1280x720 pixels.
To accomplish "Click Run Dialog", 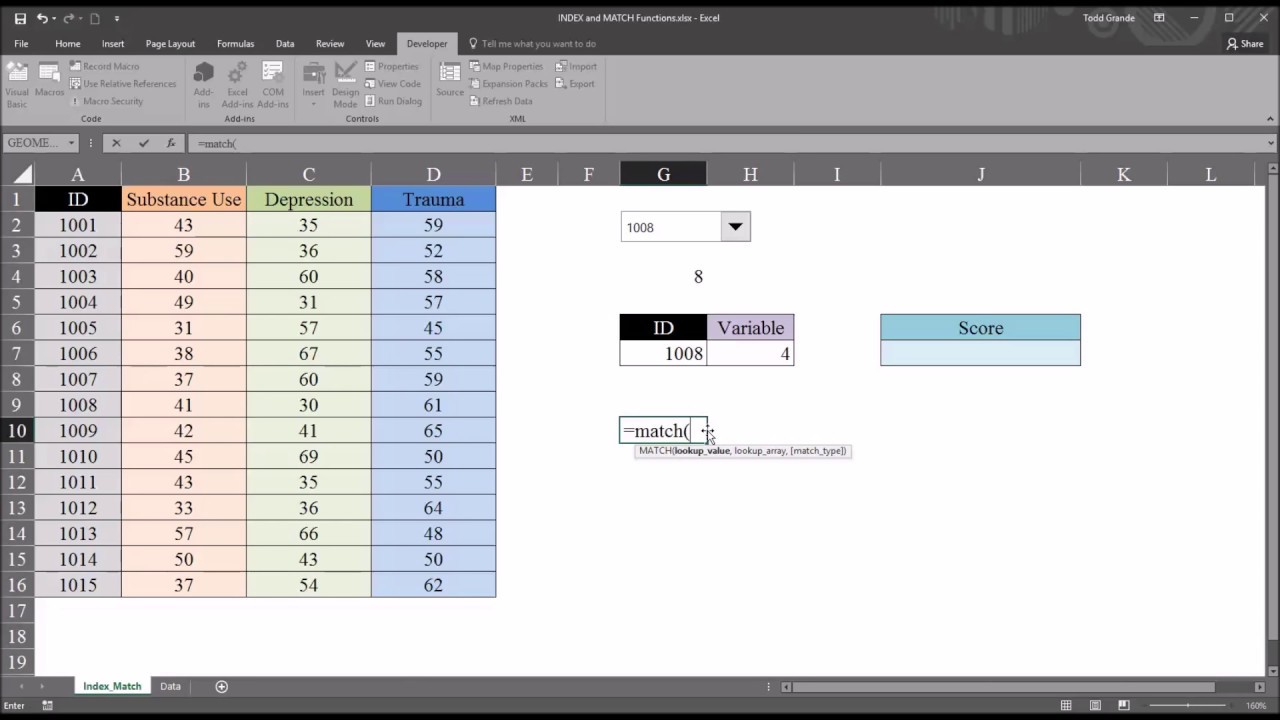I will pyautogui.click(x=393, y=101).
